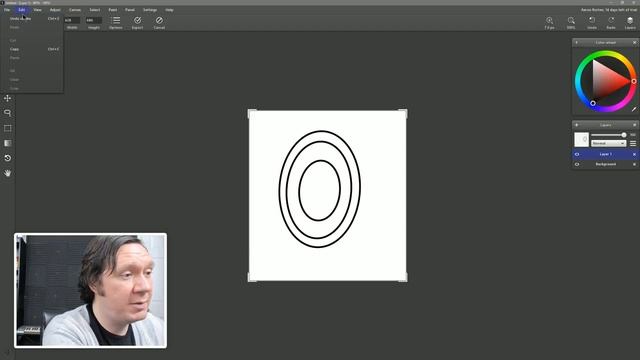640x360 pixels.
Task: Select the rectangle selection tool
Action: point(7,128)
